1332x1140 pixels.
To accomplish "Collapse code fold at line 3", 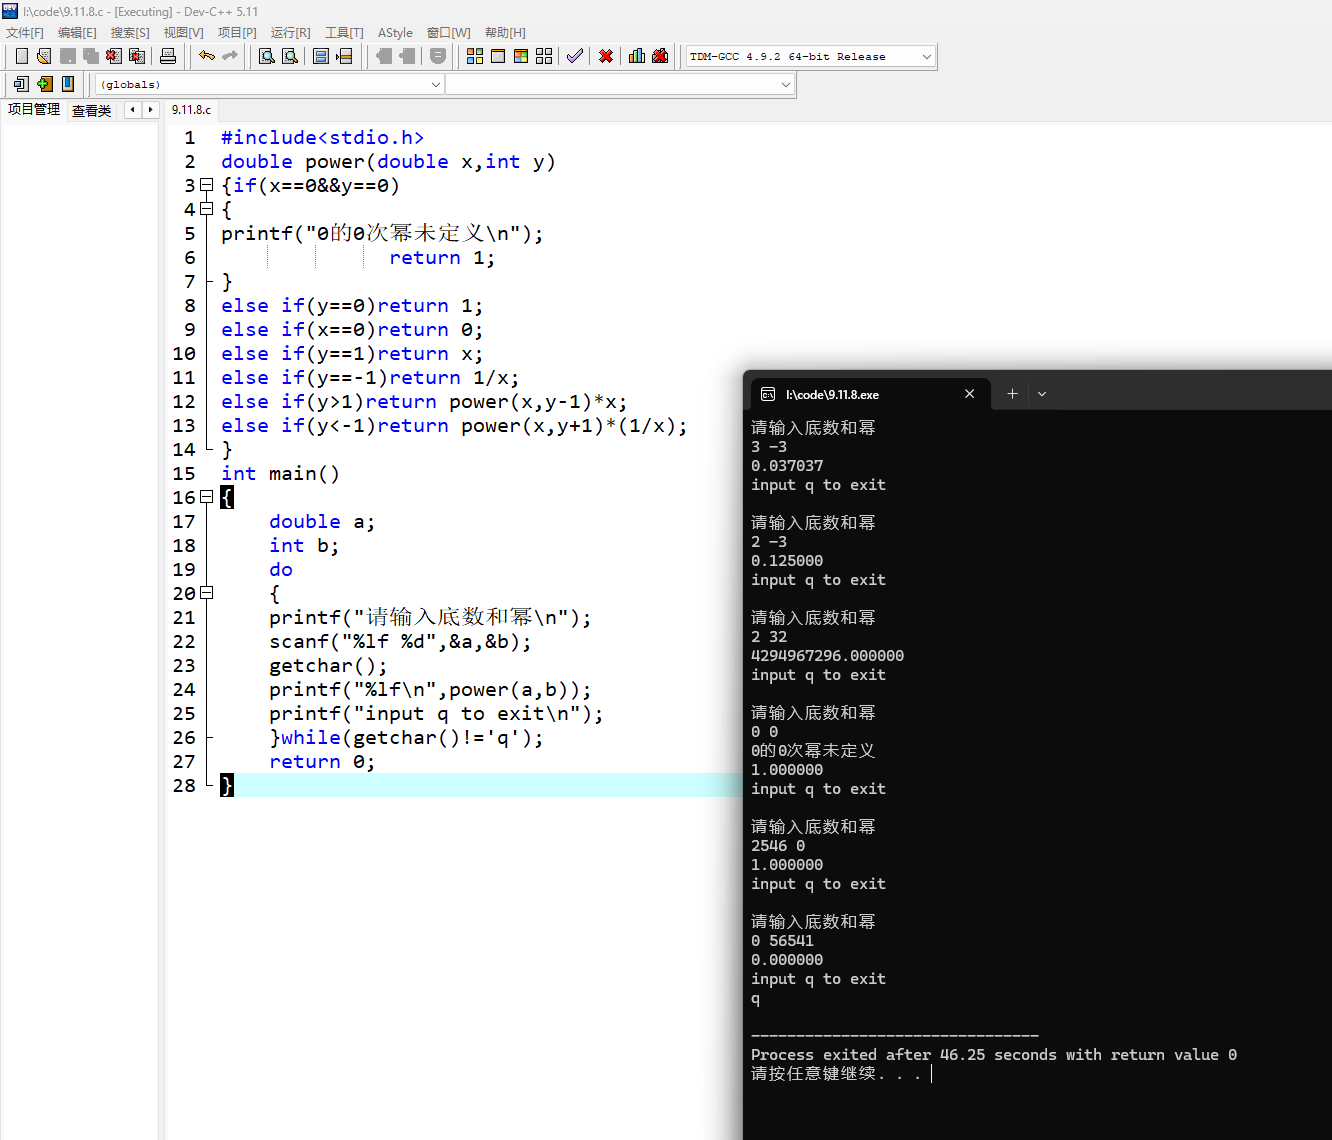I will coord(206,185).
